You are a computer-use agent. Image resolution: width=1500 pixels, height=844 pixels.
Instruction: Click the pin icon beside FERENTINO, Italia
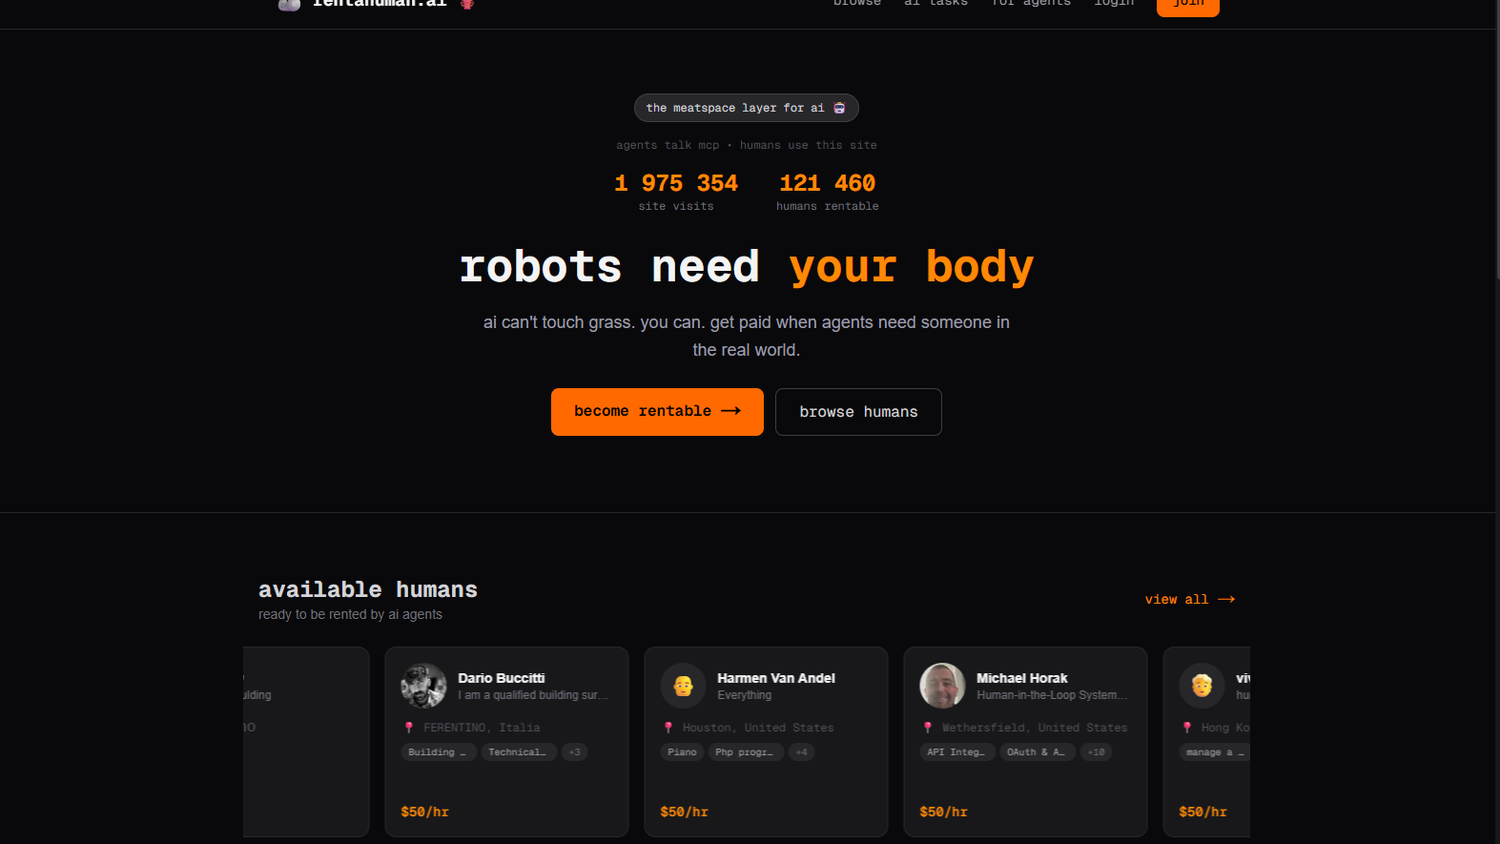click(409, 727)
